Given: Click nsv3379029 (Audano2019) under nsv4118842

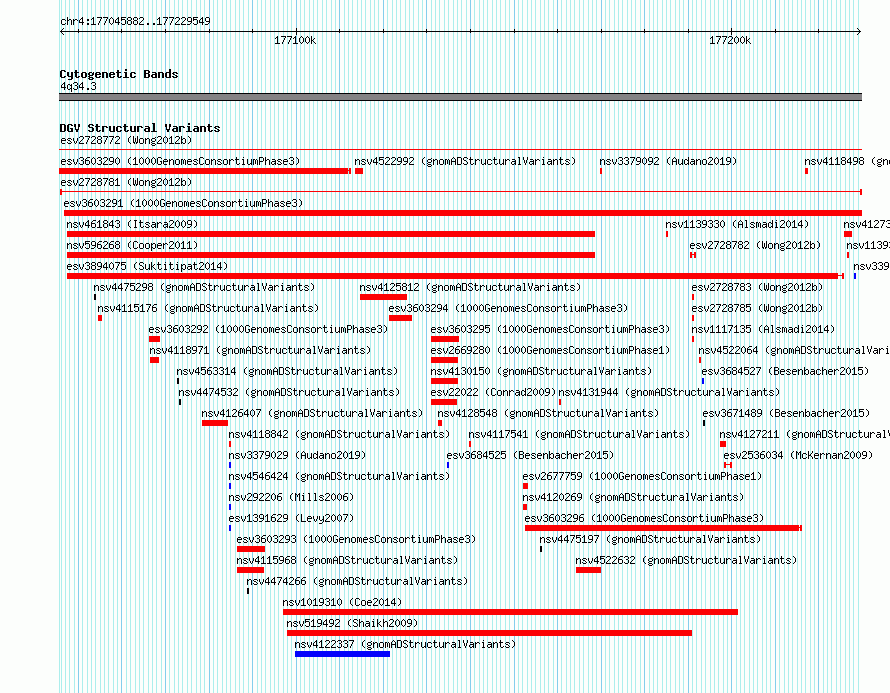Looking at the screenshot, I should pyautogui.click(x=297, y=455).
